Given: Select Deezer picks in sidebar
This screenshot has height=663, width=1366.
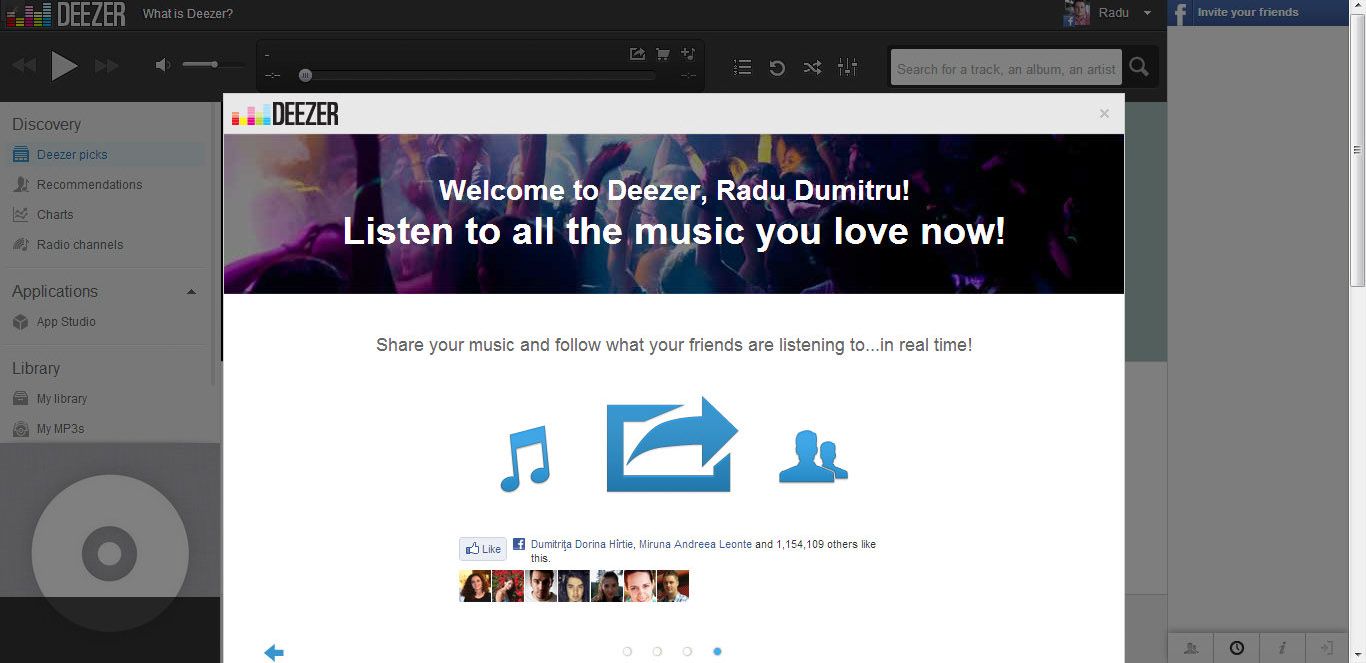Looking at the screenshot, I should [72, 155].
